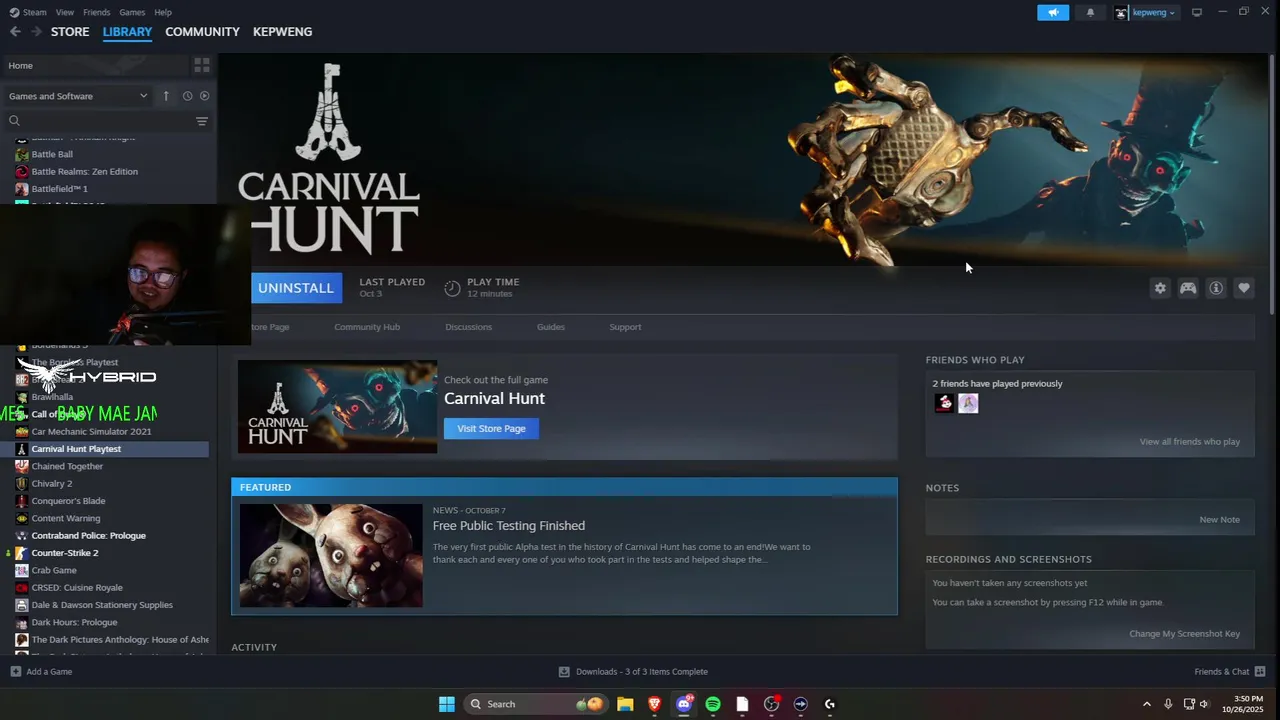
Task: View all friends who play
Action: 1190,441
